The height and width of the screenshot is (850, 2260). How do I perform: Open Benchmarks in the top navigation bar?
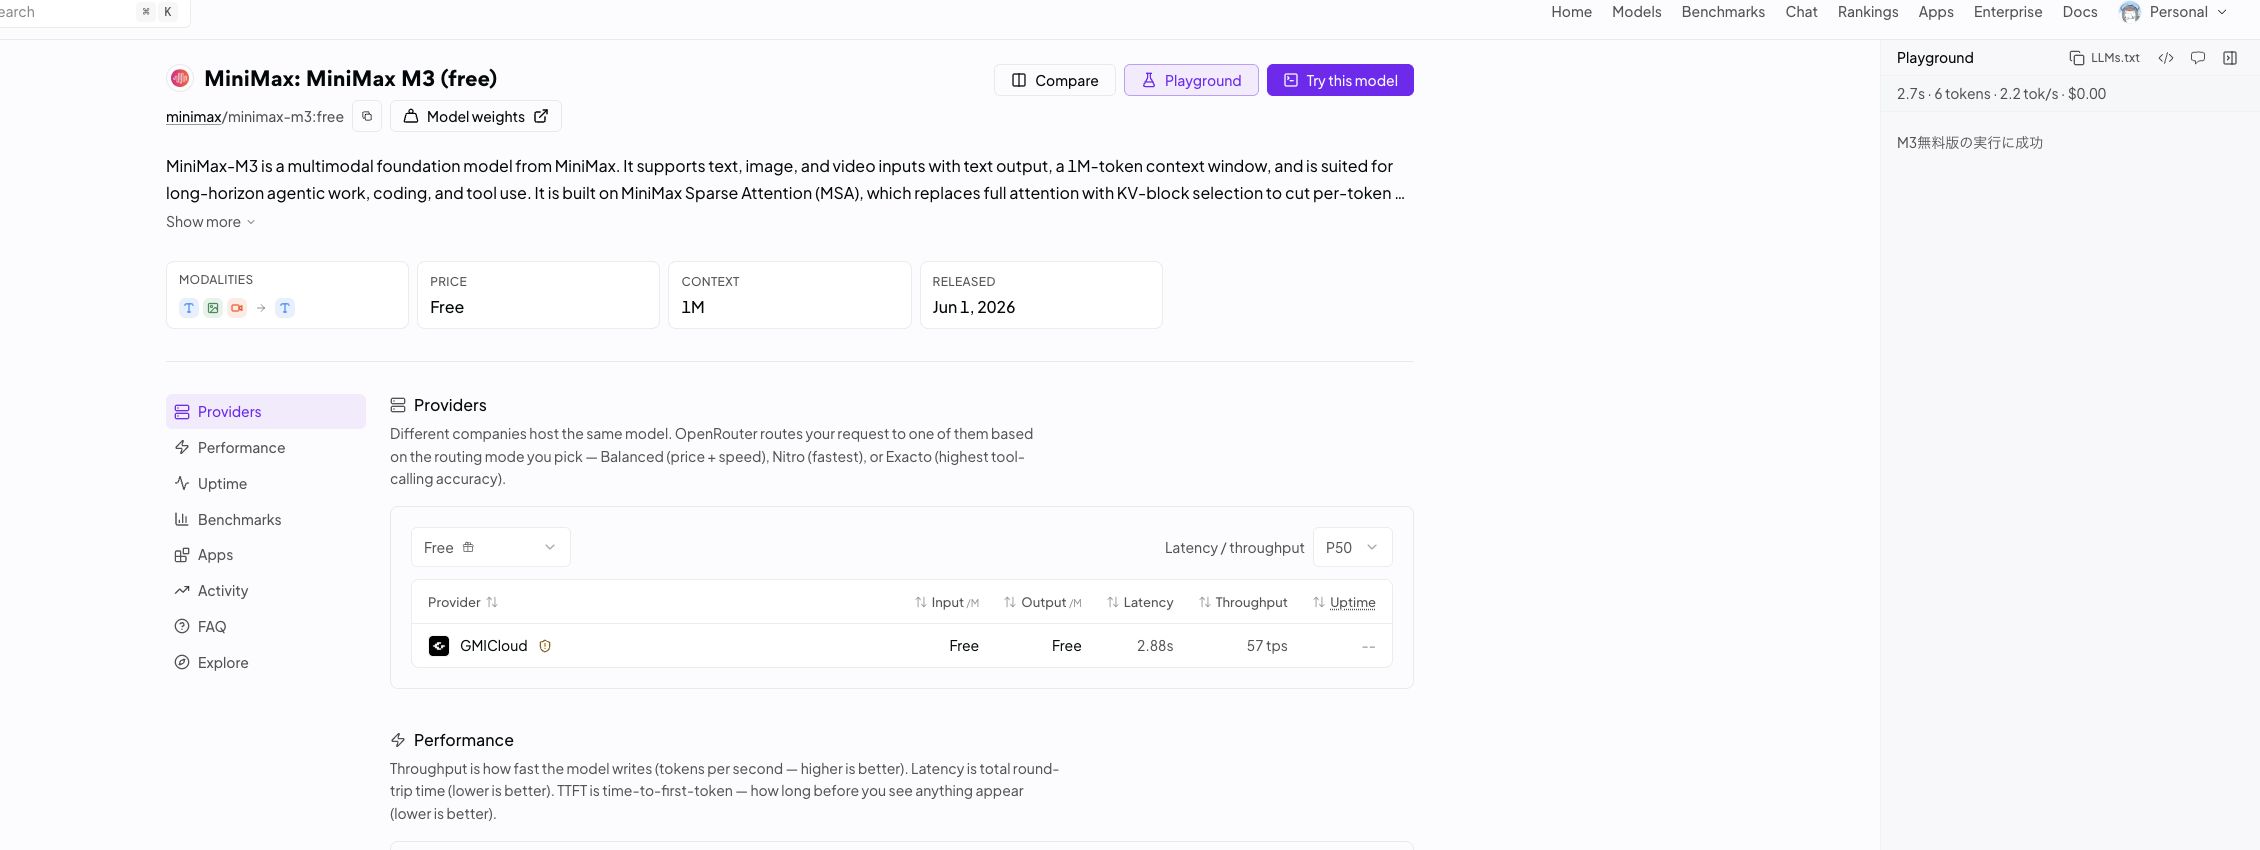pos(1723,12)
